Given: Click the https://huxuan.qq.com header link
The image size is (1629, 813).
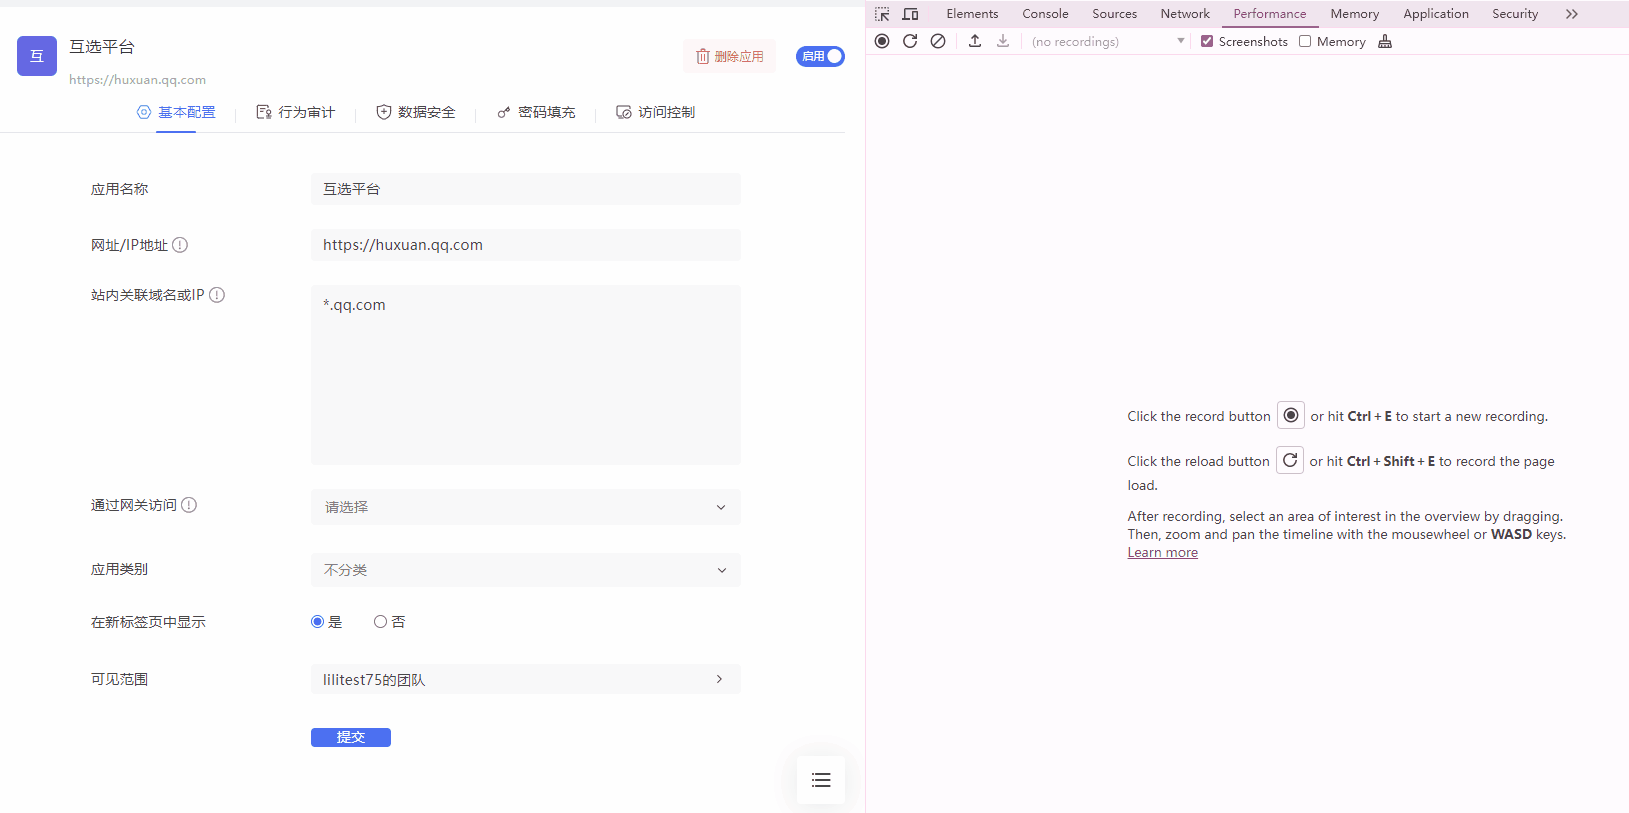Looking at the screenshot, I should 137,80.
